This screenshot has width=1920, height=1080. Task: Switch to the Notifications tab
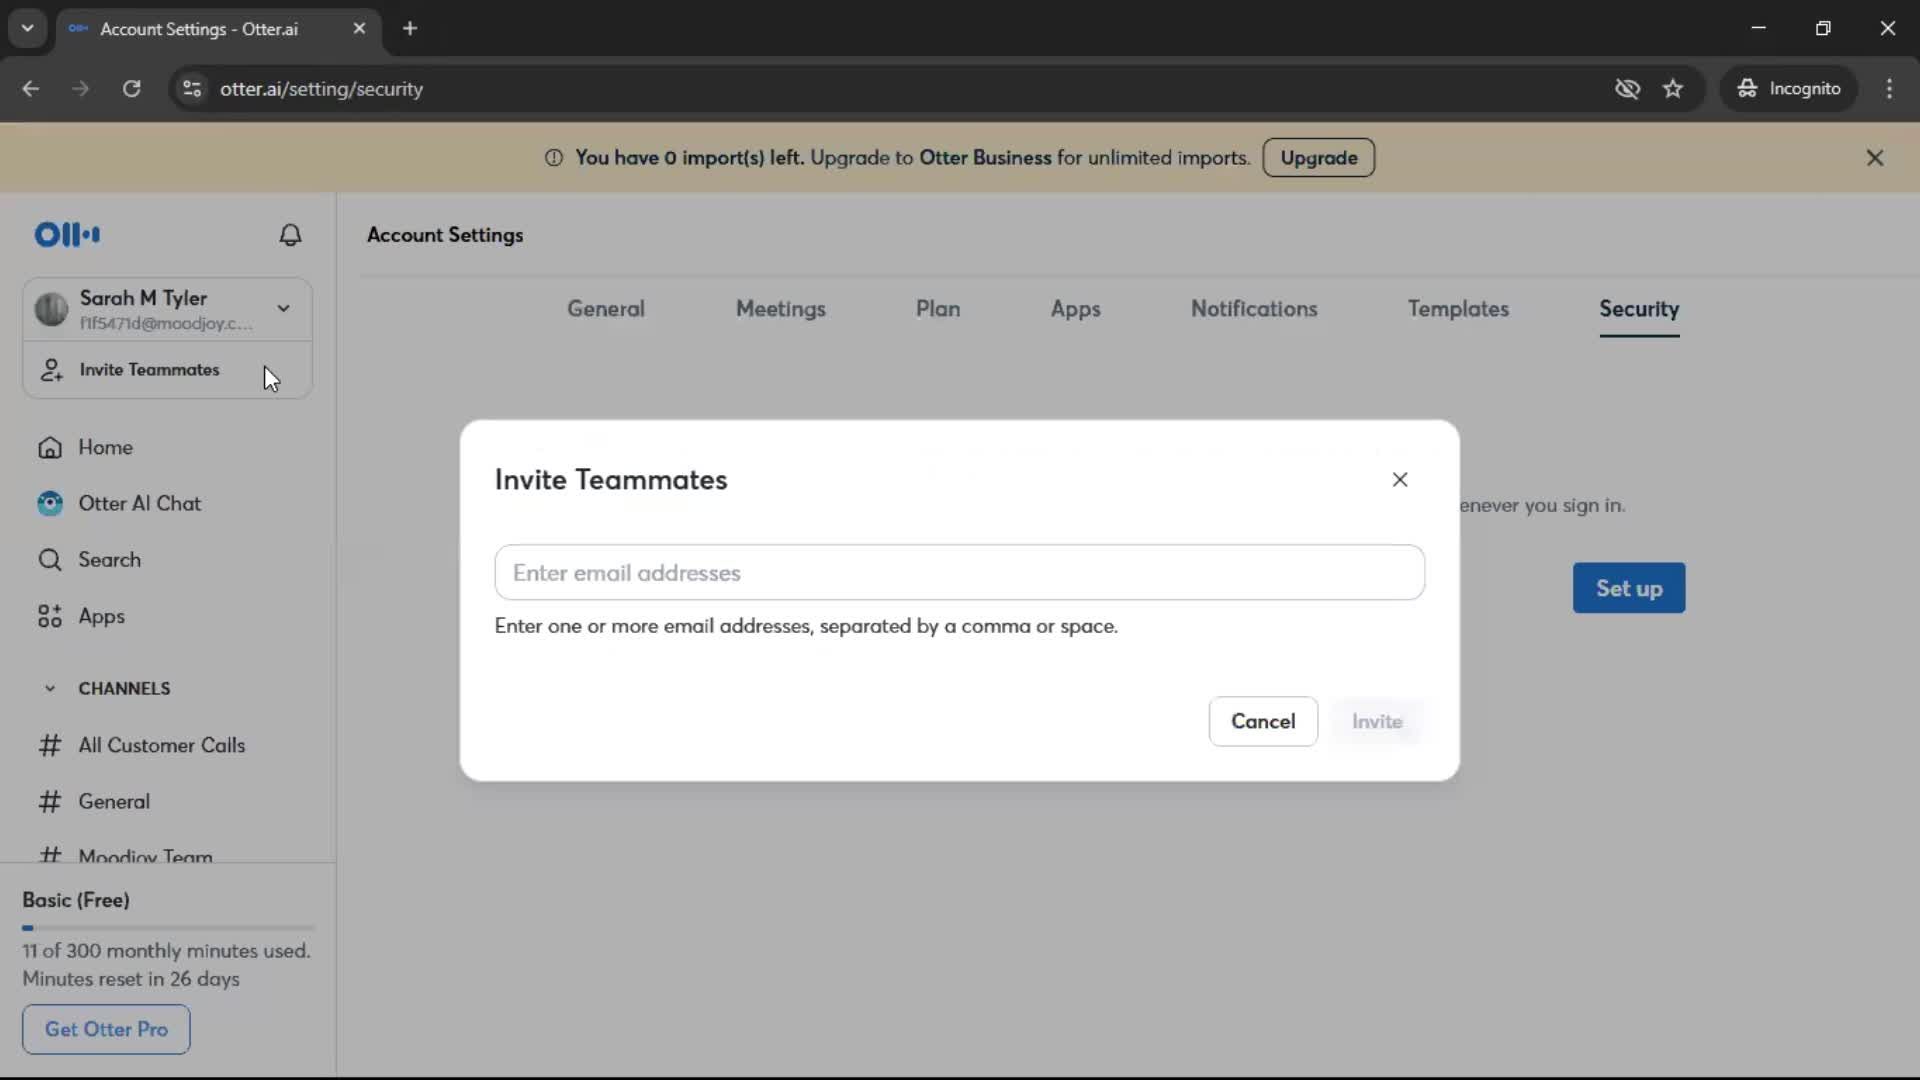[x=1253, y=309]
